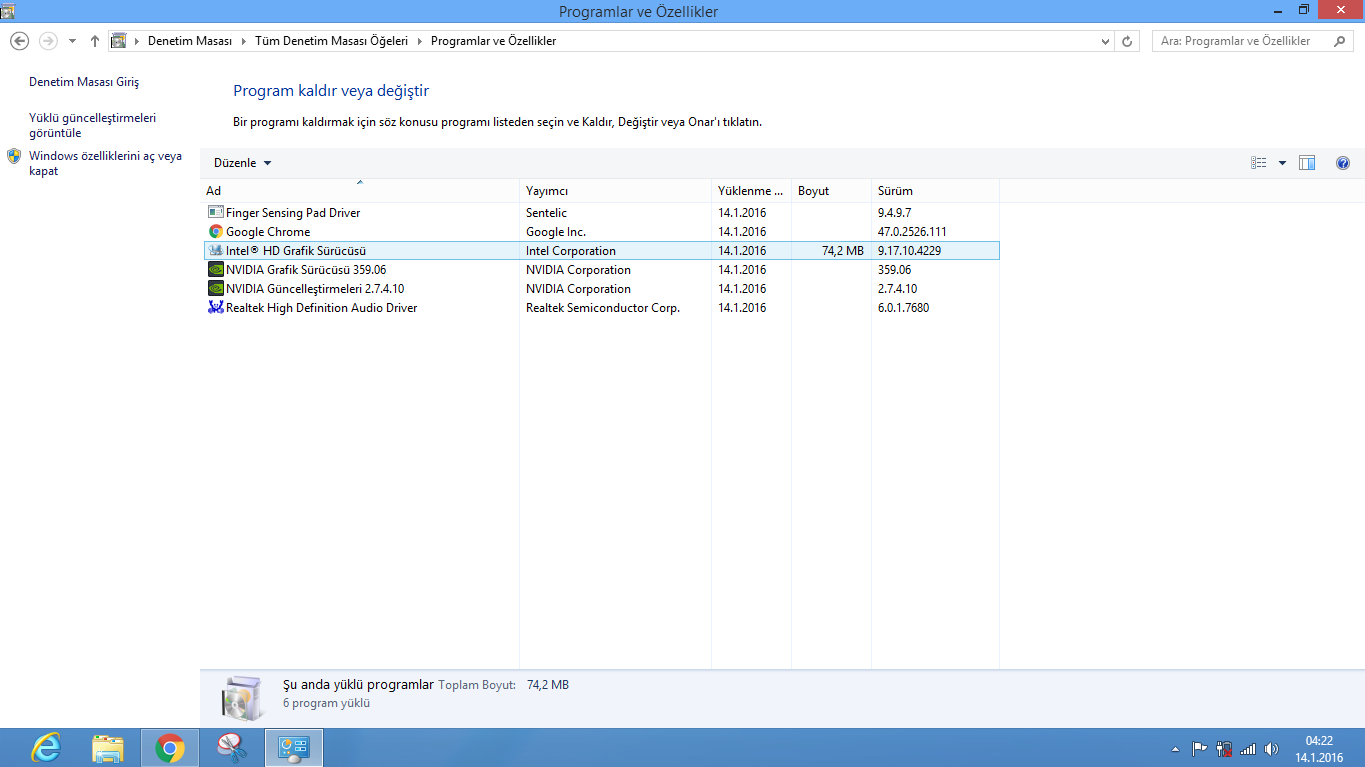Open recent locations dropdown beside forward button
Viewport: 1365px width, 767px height.
click(72, 41)
